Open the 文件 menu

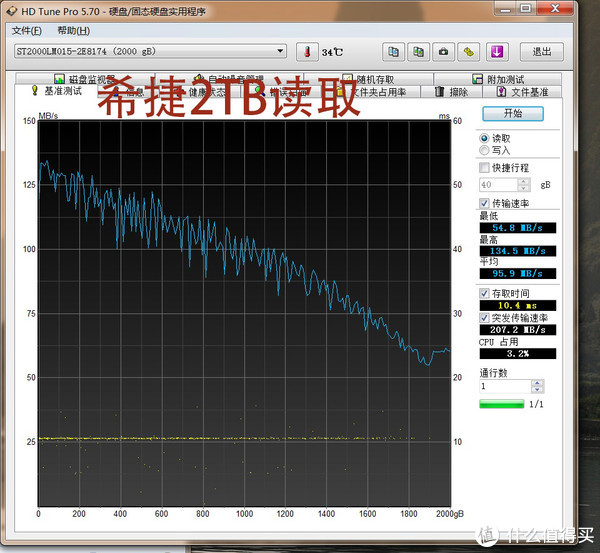pos(27,31)
